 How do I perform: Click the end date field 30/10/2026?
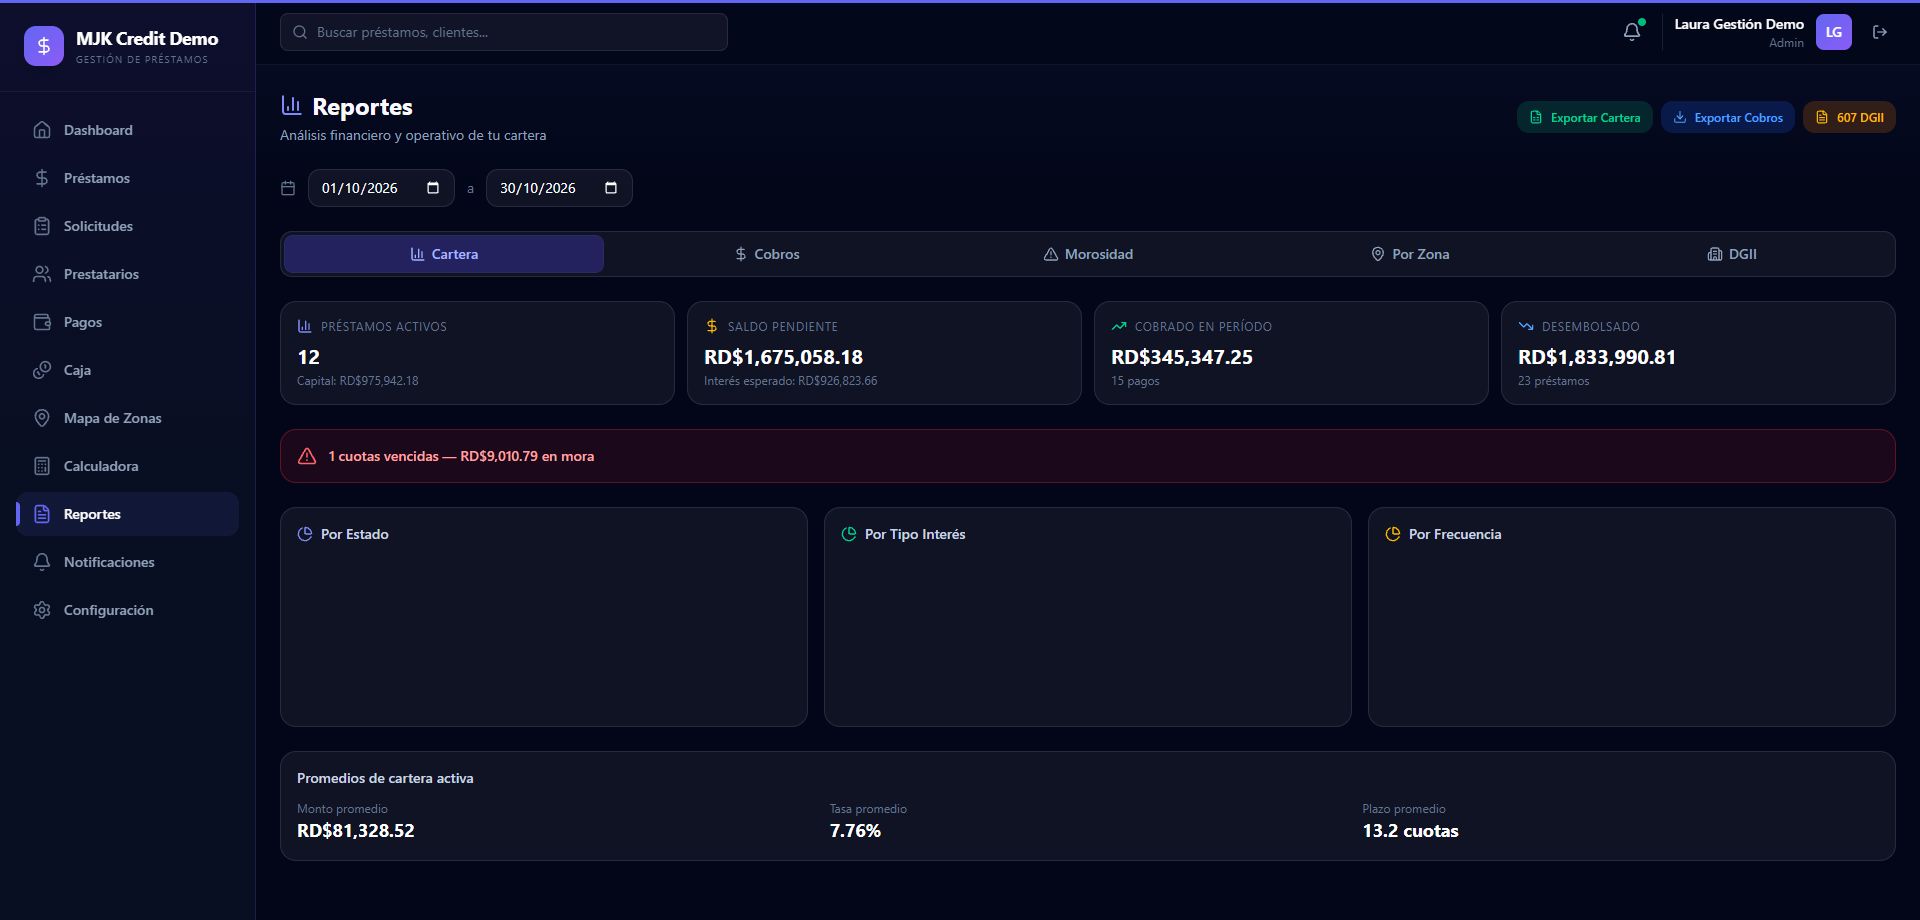click(x=559, y=188)
